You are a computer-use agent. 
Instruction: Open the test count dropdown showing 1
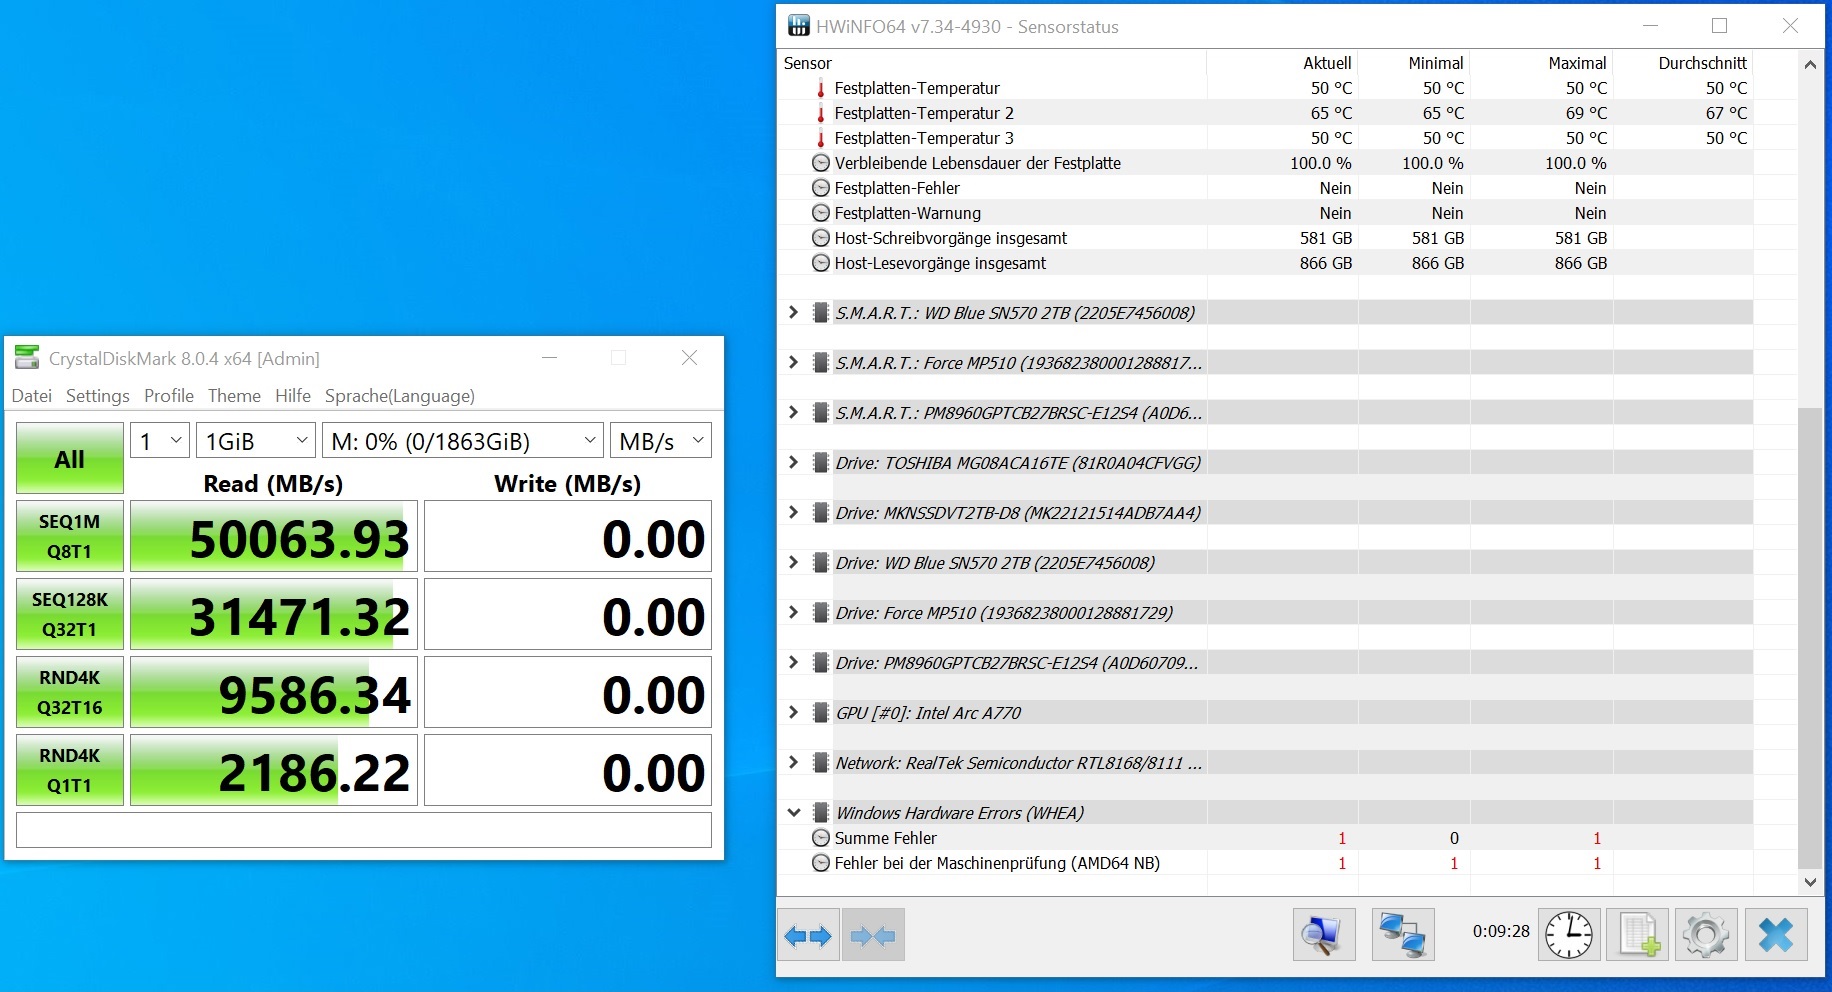tap(160, 441)
